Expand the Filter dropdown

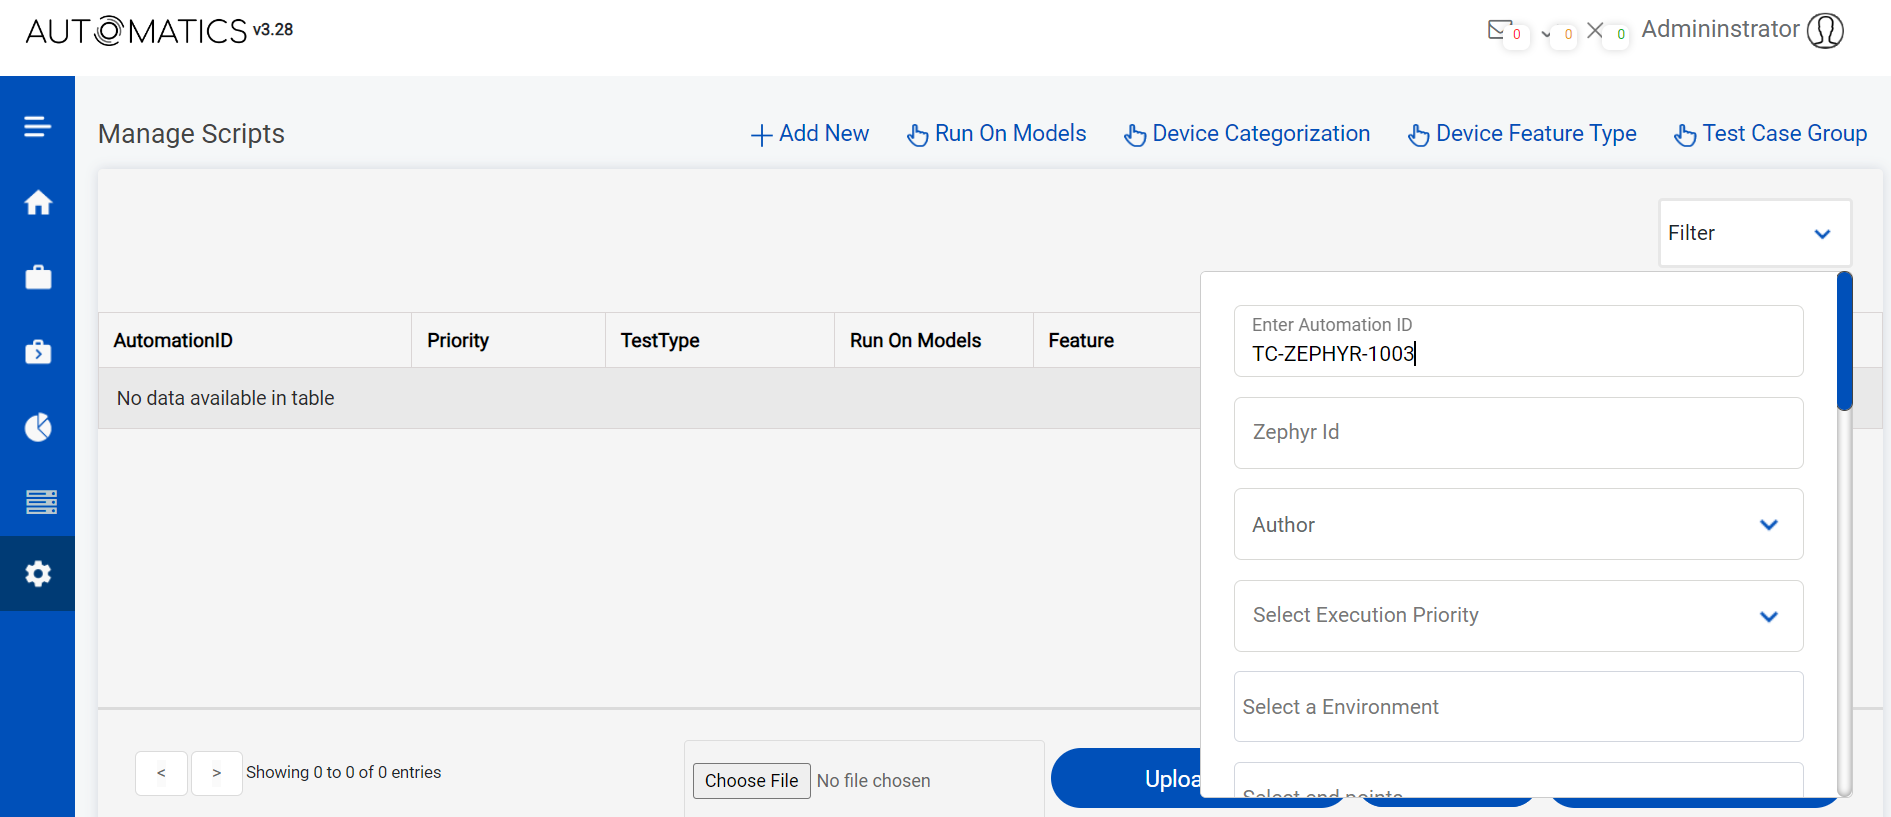(x=1754, y=233)
